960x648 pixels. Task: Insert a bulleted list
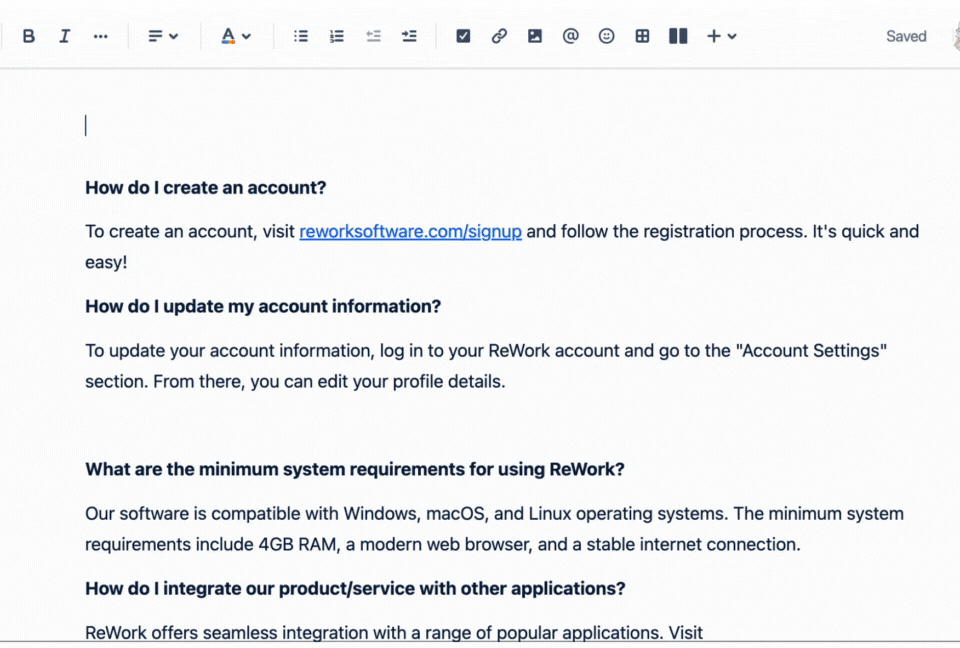pos(300,35)
